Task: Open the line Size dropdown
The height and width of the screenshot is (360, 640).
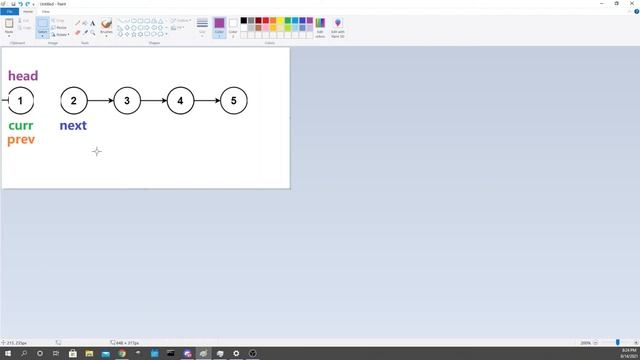Action: pos(202,28)
